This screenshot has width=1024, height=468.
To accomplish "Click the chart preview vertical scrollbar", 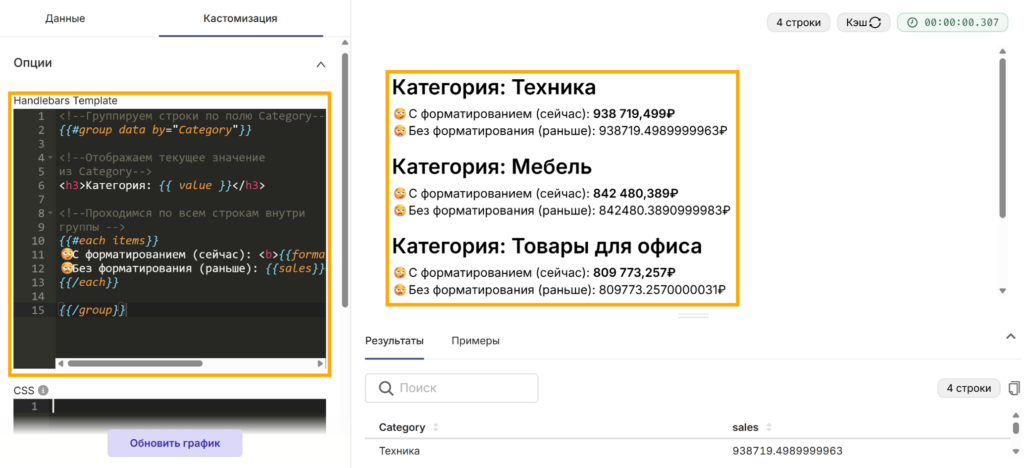I will point(1003,137).
